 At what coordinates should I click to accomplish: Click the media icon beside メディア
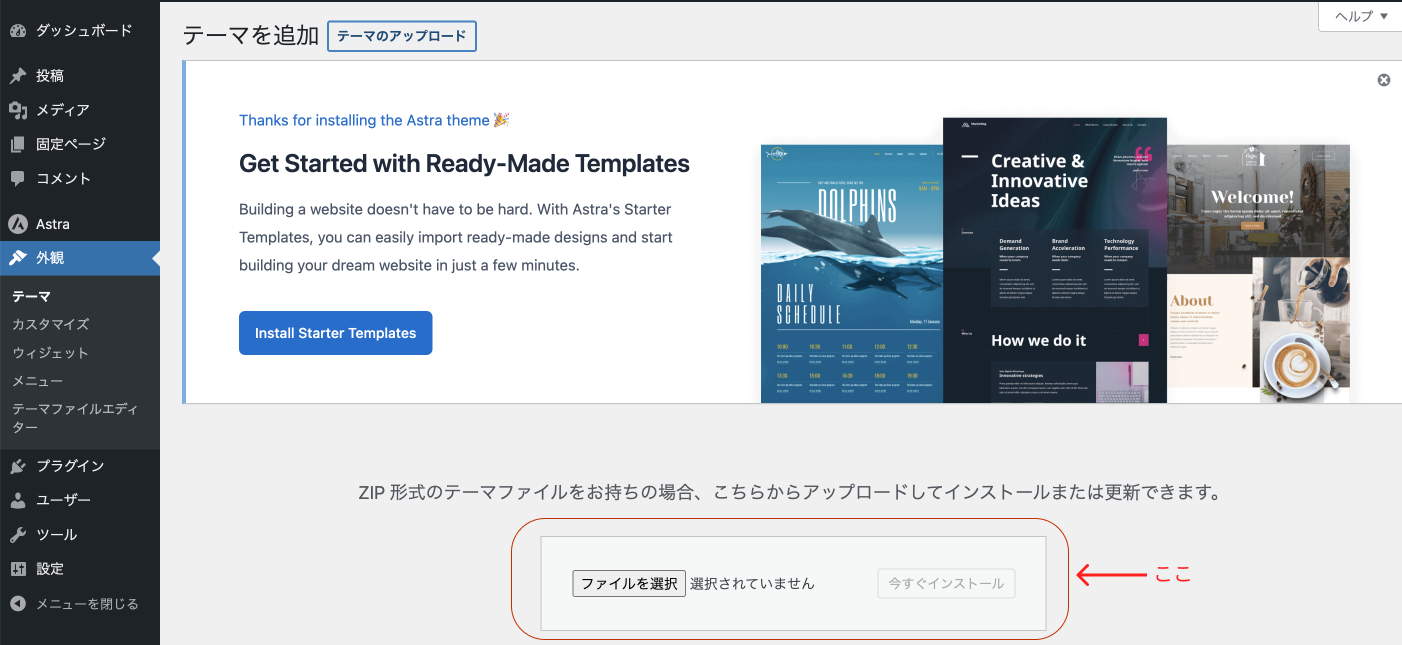pos(17,110)
